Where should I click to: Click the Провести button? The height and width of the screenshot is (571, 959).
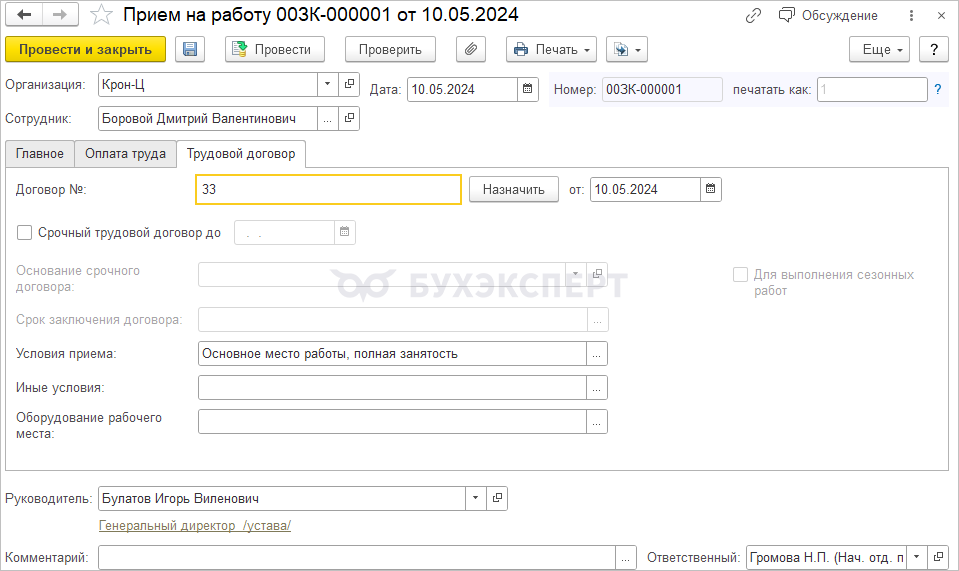point(275,50)
